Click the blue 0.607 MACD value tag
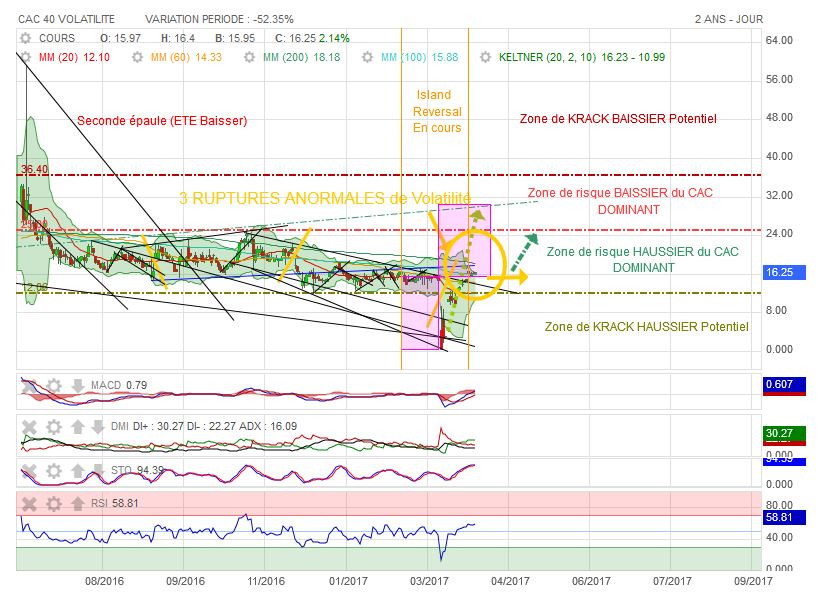 (784, 384)
